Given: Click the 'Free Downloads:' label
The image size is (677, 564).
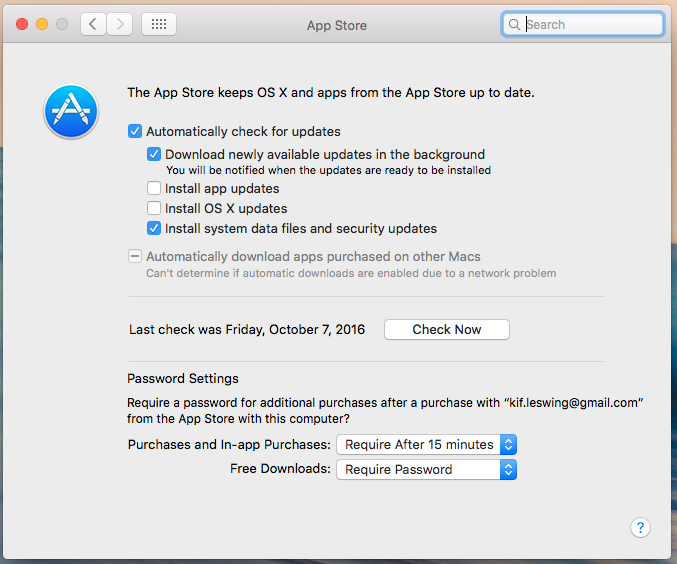Looking at the screenshot, I should point(280,469).
